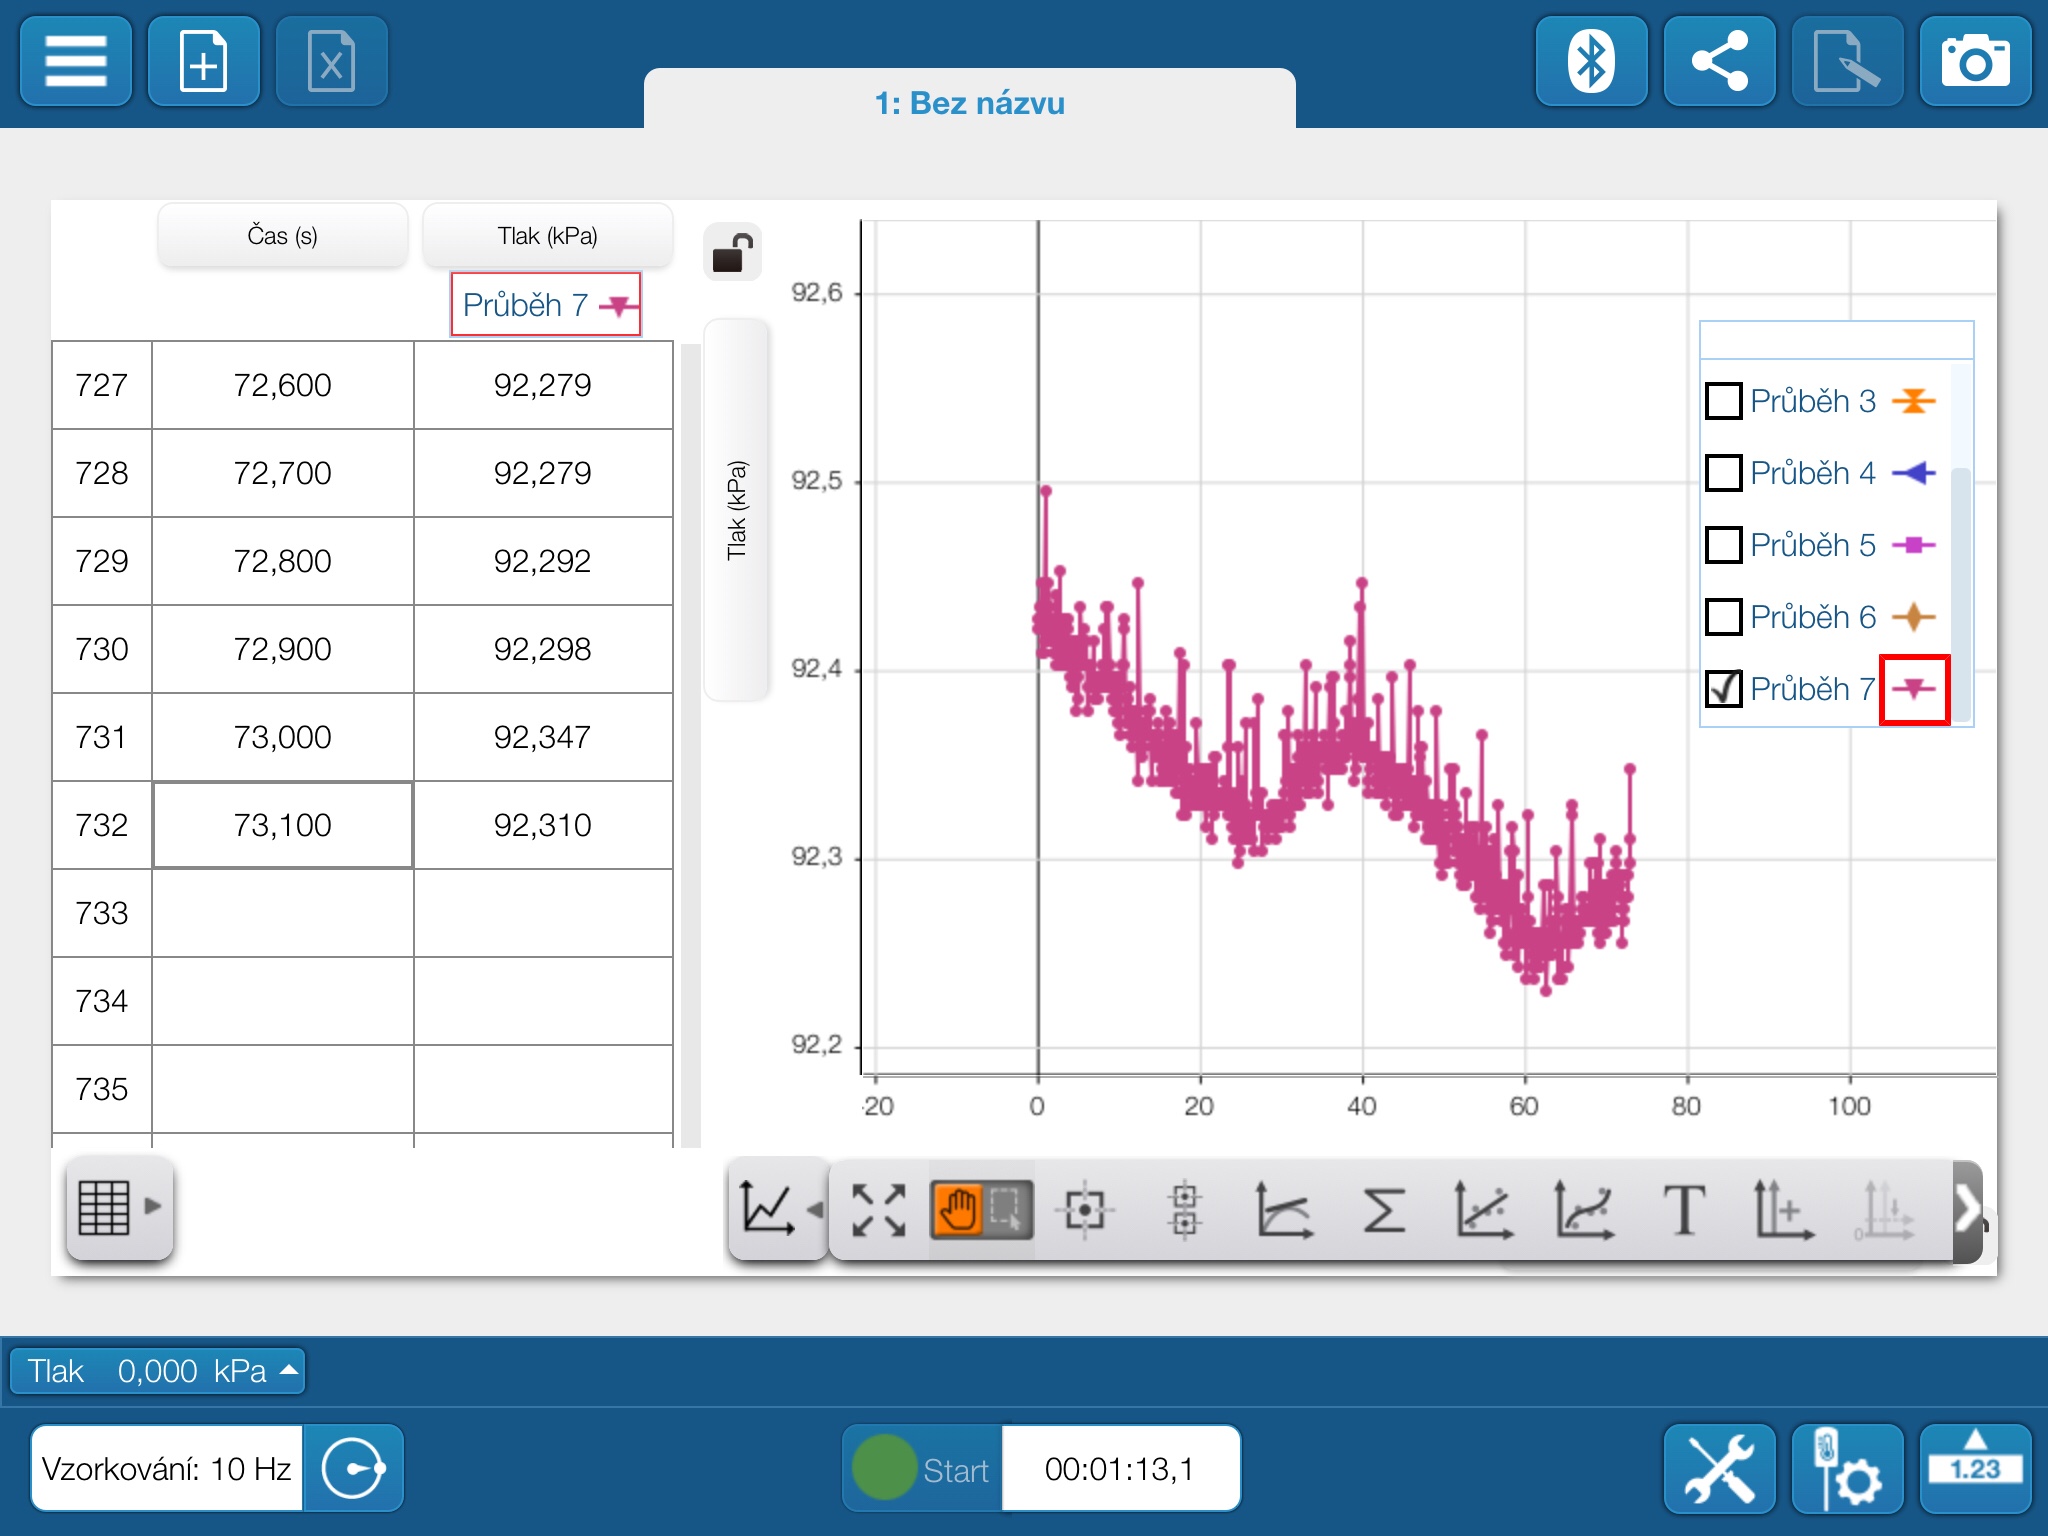The height and width of the screenshot is (1536, 2048).
Task: Open the share icon
Action: 1719,62
